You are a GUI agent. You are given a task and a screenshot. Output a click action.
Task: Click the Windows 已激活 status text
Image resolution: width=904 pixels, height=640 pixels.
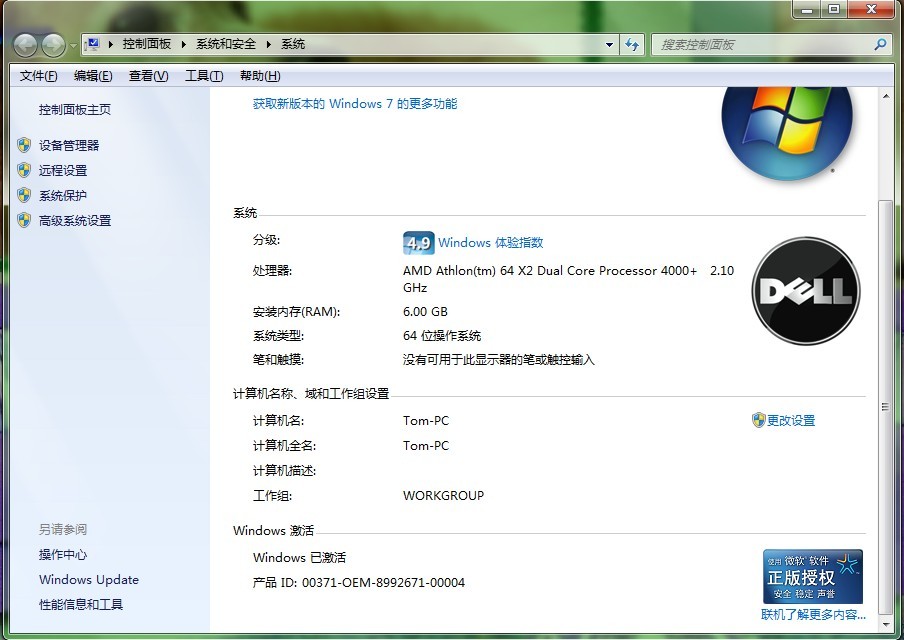[299, 558]
